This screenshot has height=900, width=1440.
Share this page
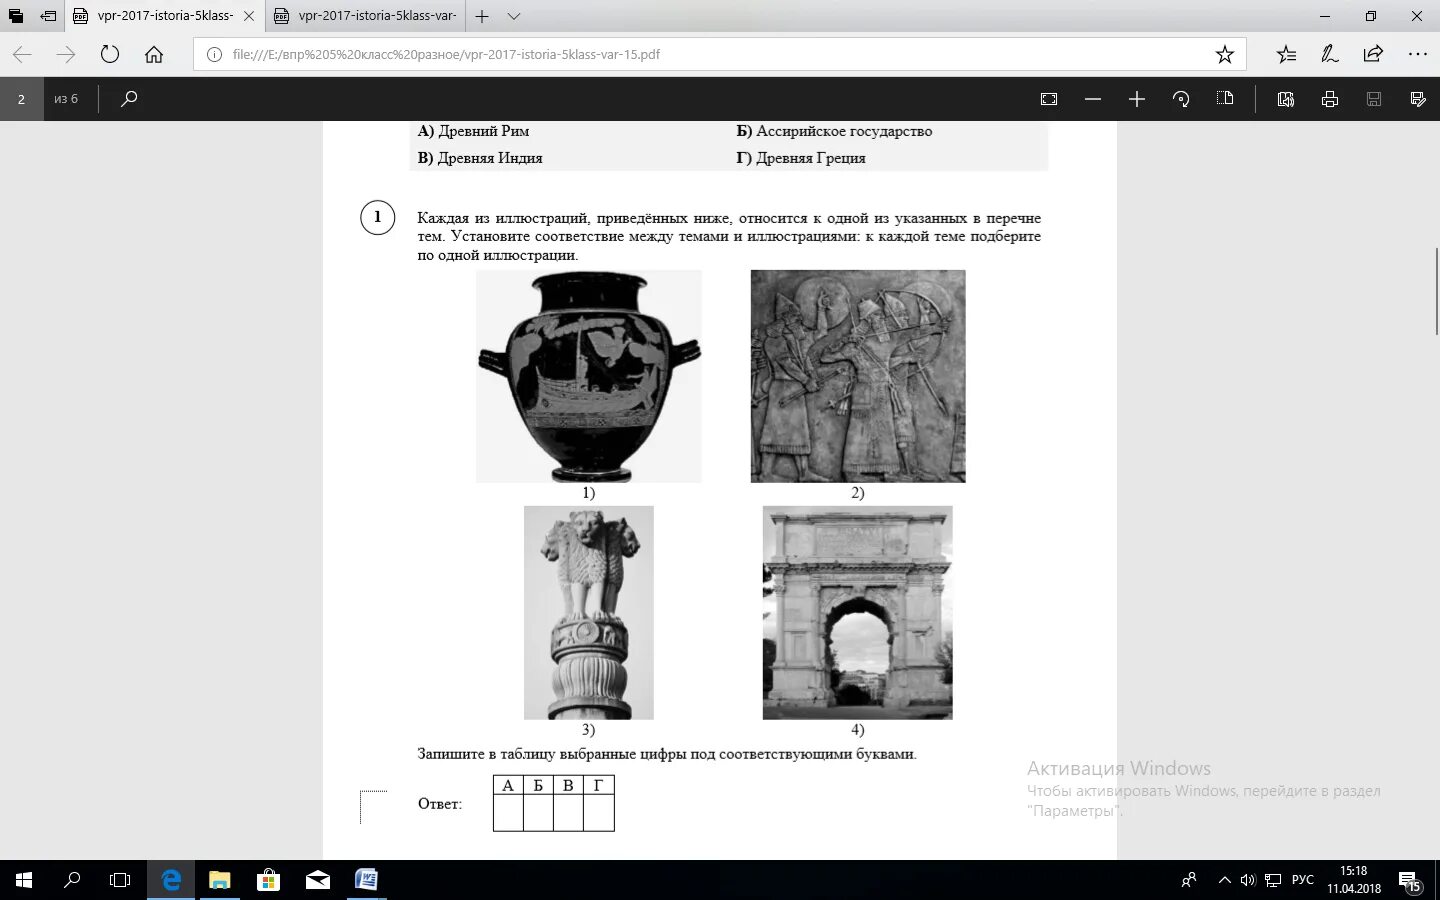[1374, 54]
